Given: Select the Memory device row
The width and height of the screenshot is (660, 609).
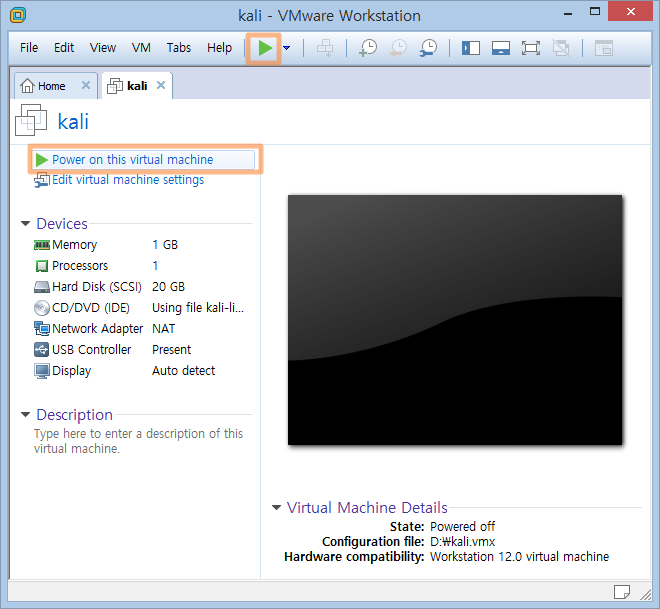Looking at the screenshot, I should coord(142,245).
